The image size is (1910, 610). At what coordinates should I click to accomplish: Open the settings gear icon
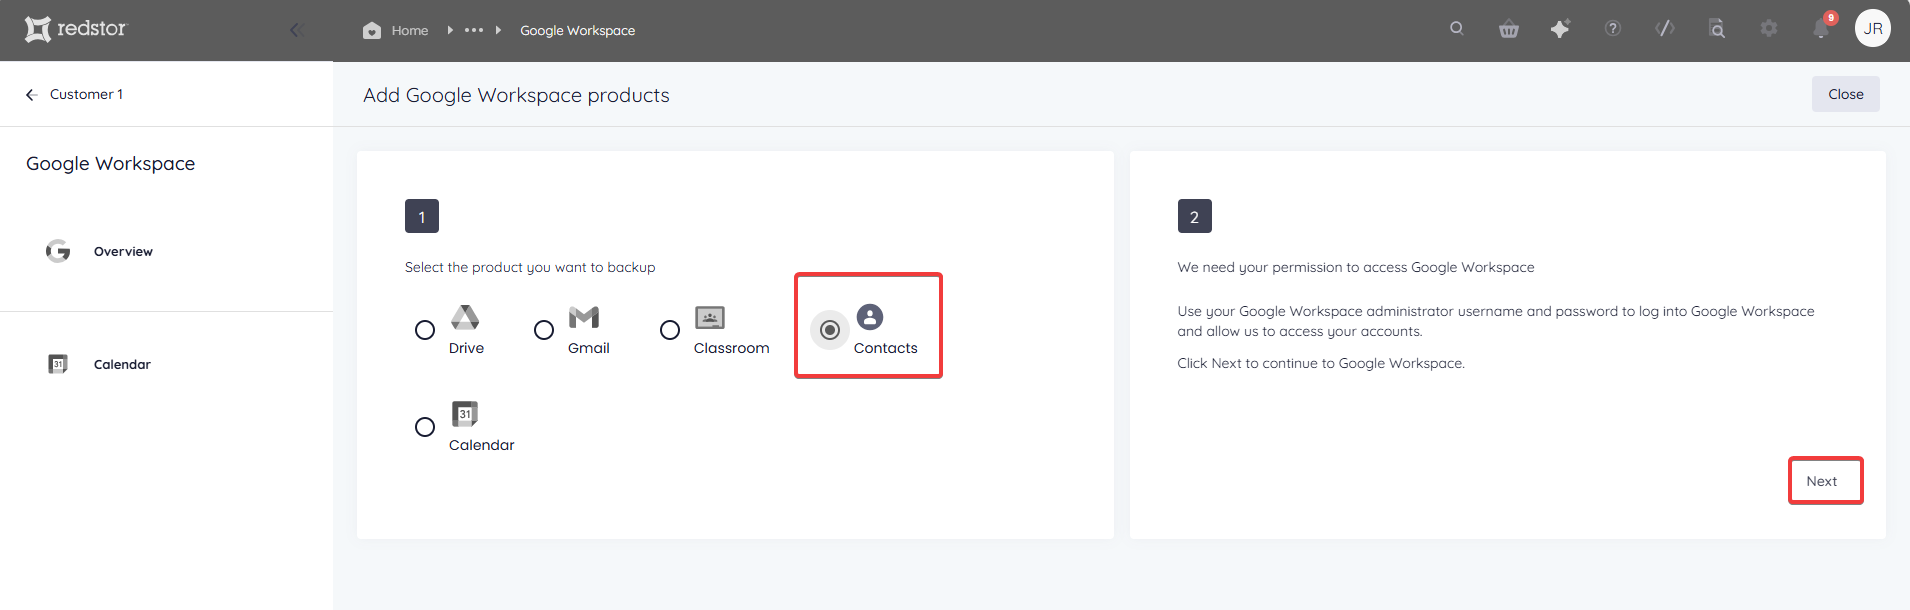[x=1769, y=29]
